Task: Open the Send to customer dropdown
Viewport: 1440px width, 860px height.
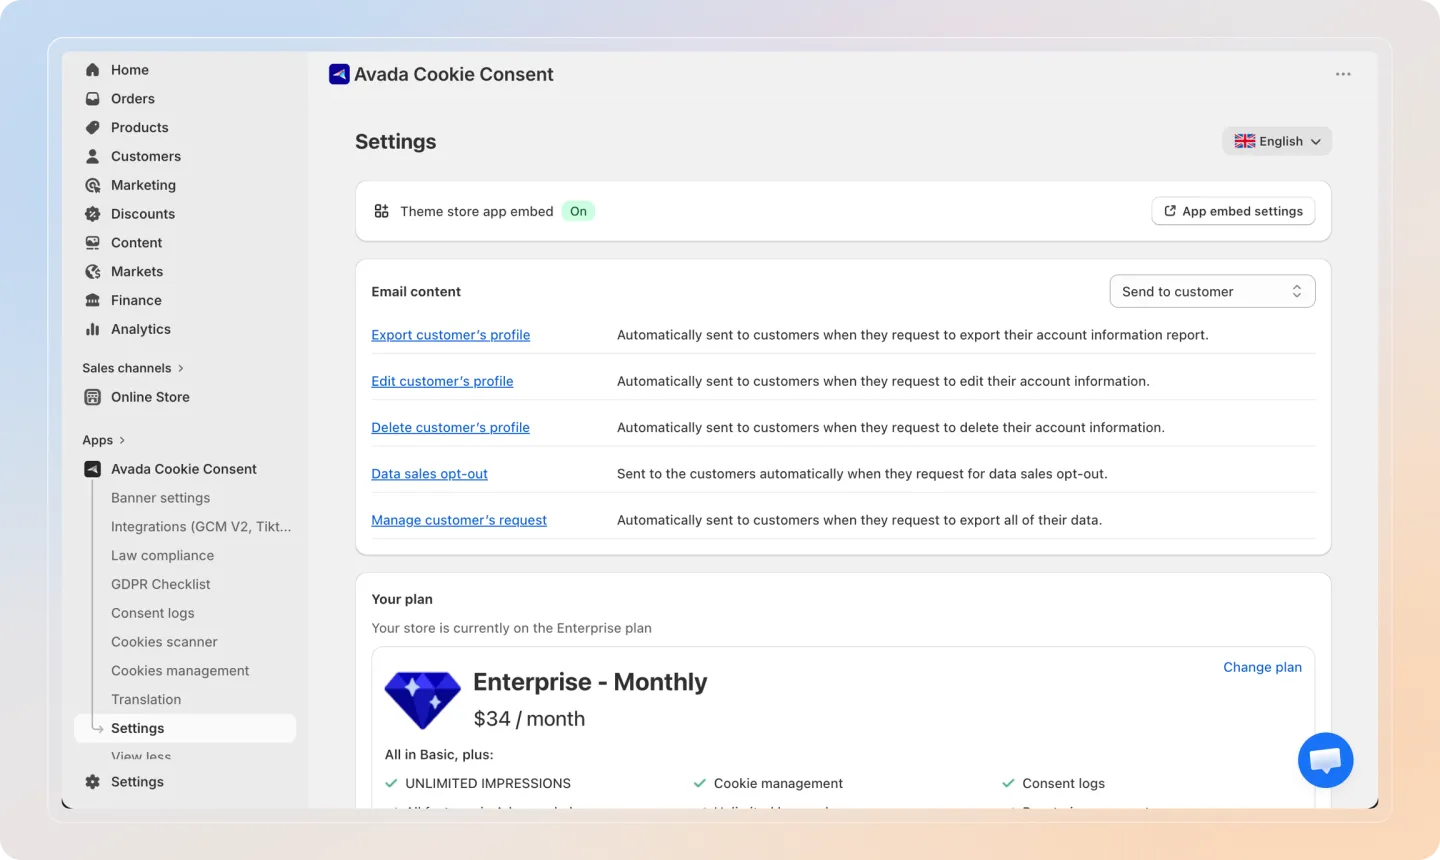Action: (x=1212, y=292)
